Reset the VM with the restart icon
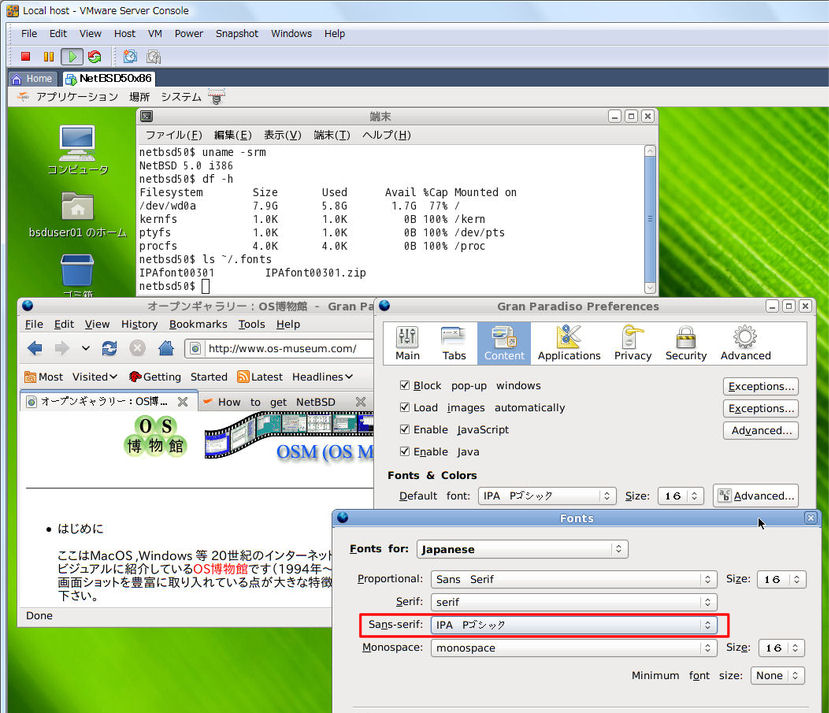The width and height of the screenshot is (829, 713). 95,56
